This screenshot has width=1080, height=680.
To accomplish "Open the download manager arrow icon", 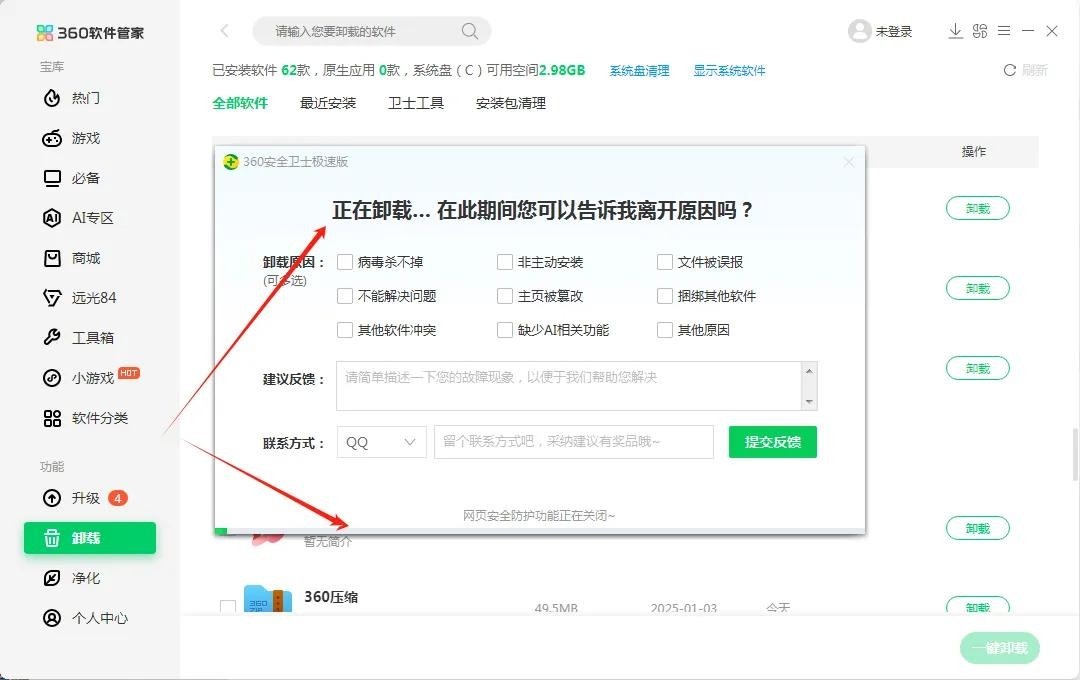I will pos(955,31).
